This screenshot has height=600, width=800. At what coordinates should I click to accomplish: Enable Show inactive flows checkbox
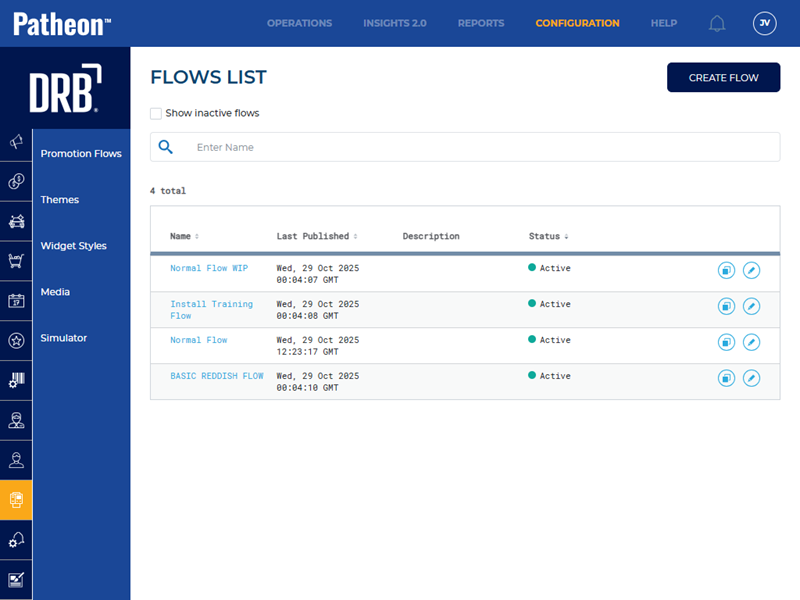click(156, 114)
